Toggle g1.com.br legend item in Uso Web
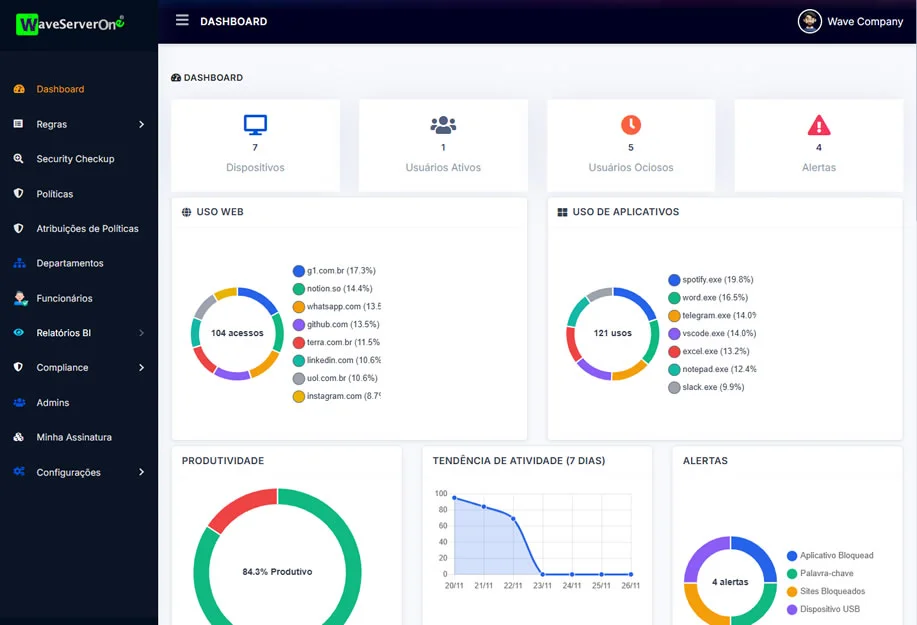 335,271
